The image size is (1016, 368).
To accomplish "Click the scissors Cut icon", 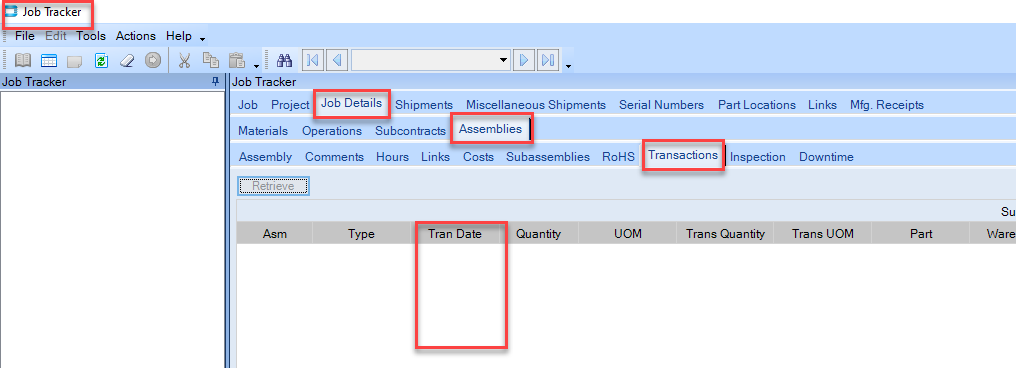I will point(184,60).
